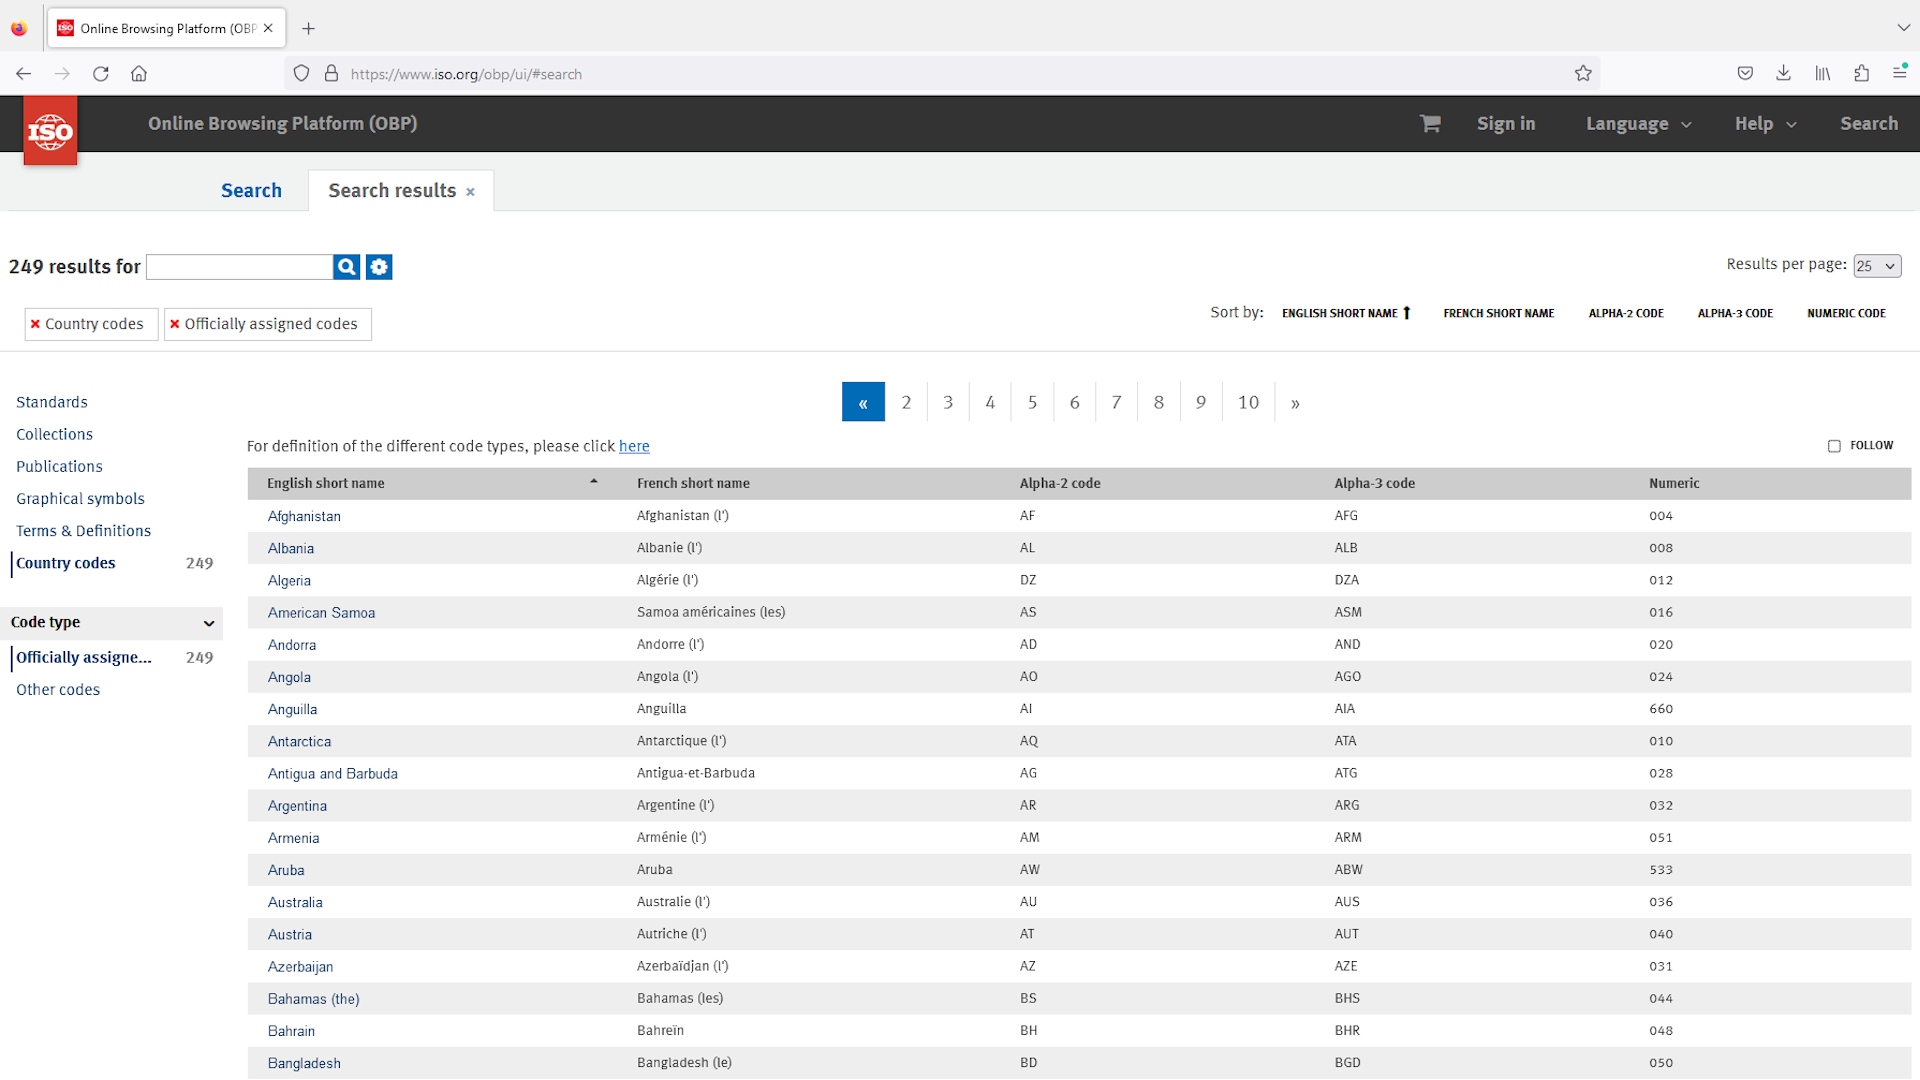This screenshot has width=1920, height=1080.
Task: Remove the Officially assigned codes filter tag
Action: [175, 323]
